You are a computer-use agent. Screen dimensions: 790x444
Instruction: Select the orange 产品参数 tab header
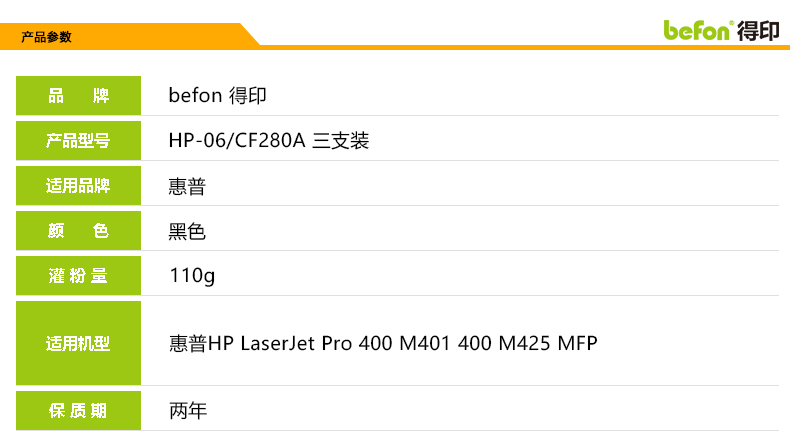click(x=47, y=37)
